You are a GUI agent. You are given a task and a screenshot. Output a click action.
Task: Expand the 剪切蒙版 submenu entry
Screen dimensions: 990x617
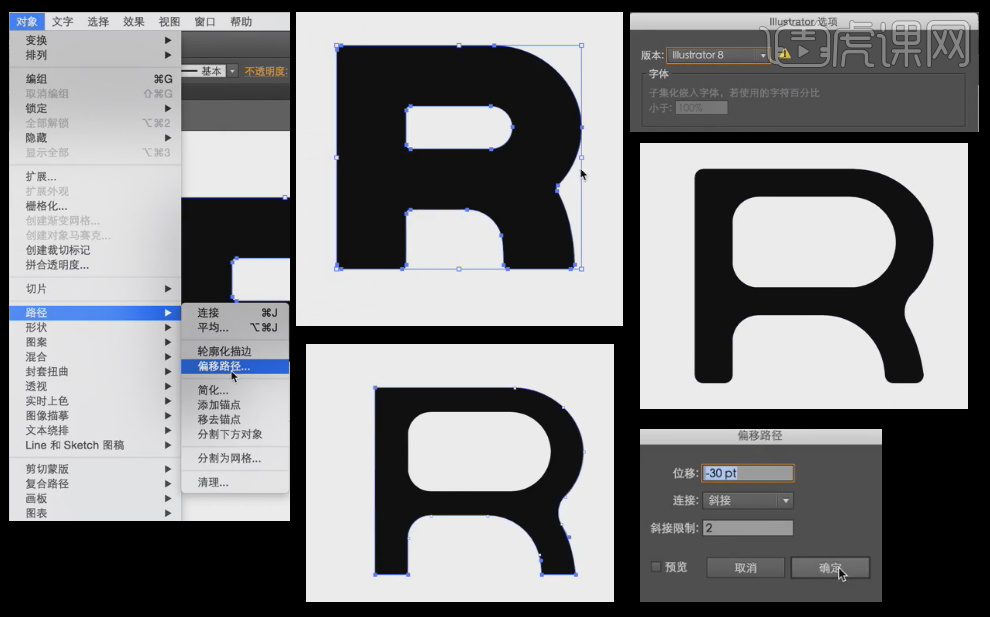coord(47,468)
